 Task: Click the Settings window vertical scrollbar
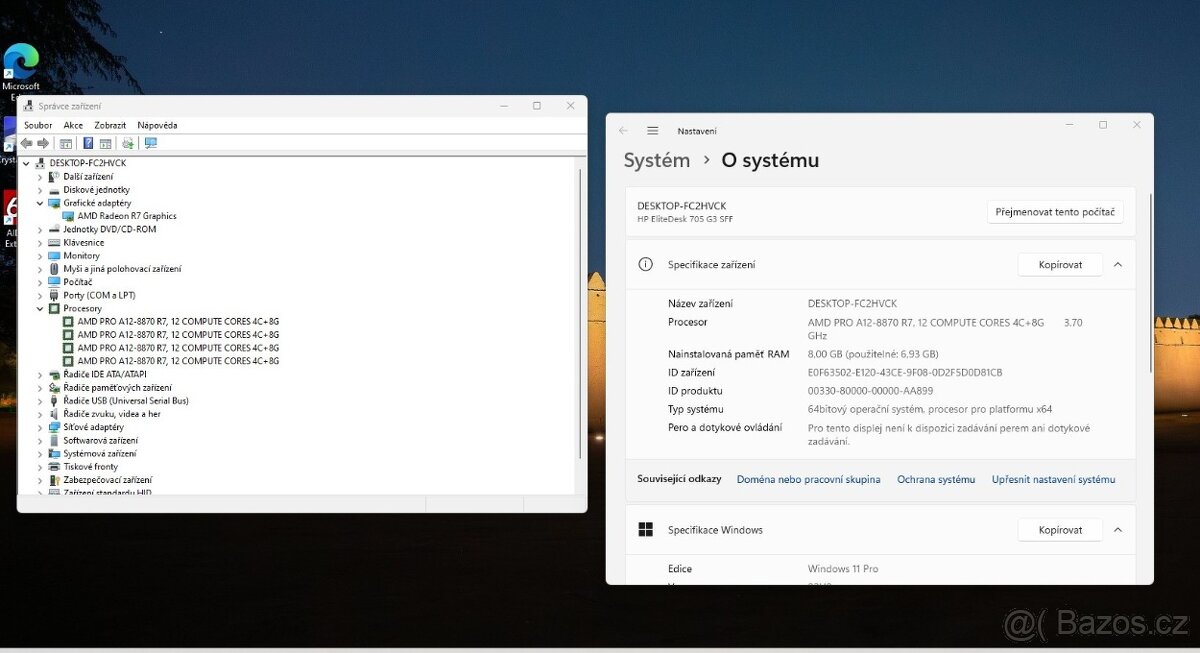point(1150,285)
